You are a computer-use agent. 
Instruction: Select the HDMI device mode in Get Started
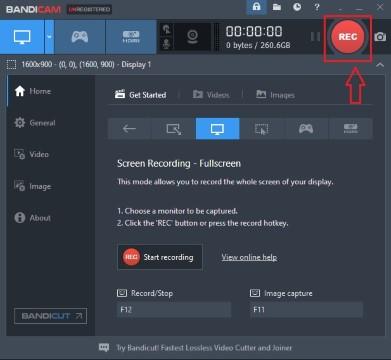click(x=350, y=129)
